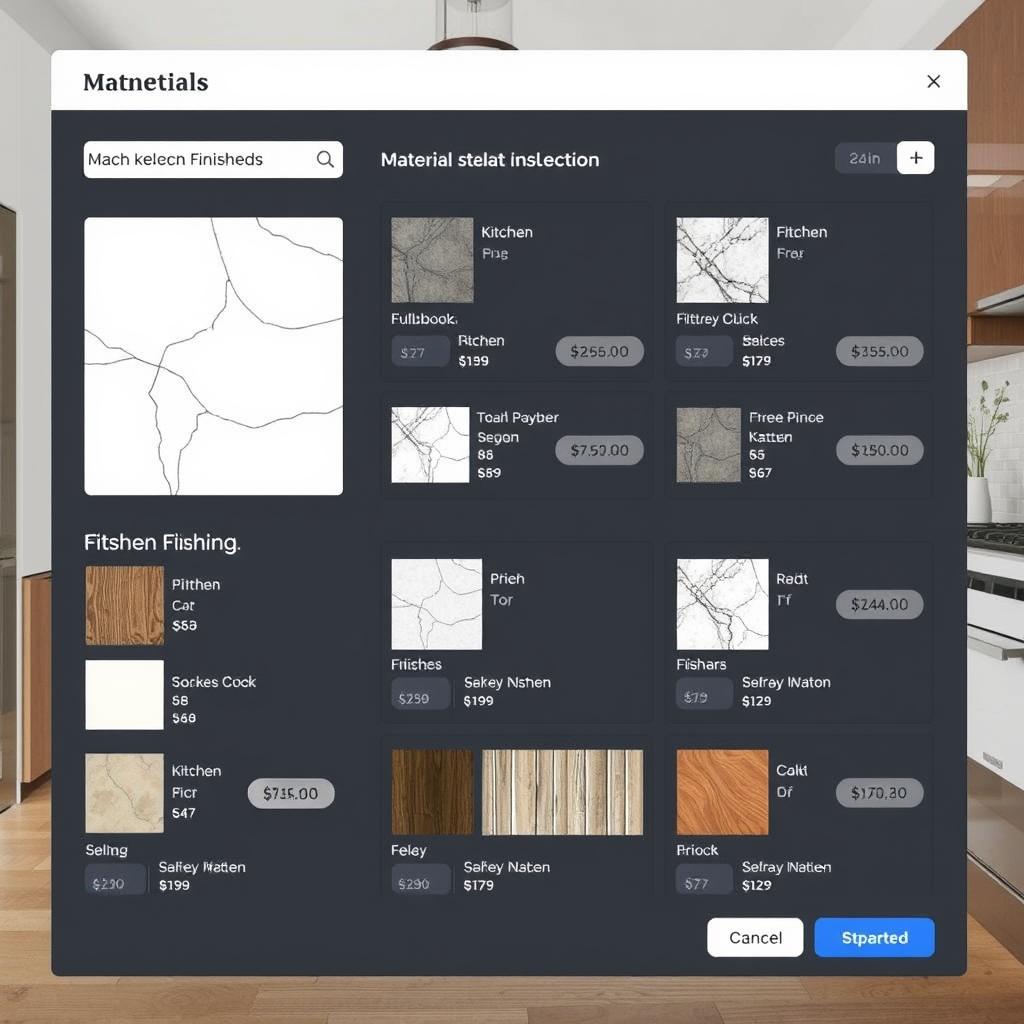The height and width of the screenshot is (1024, 1024).
Task: Click Sefray INaton text under Fiishars
Action: click(x=786, y=682)
